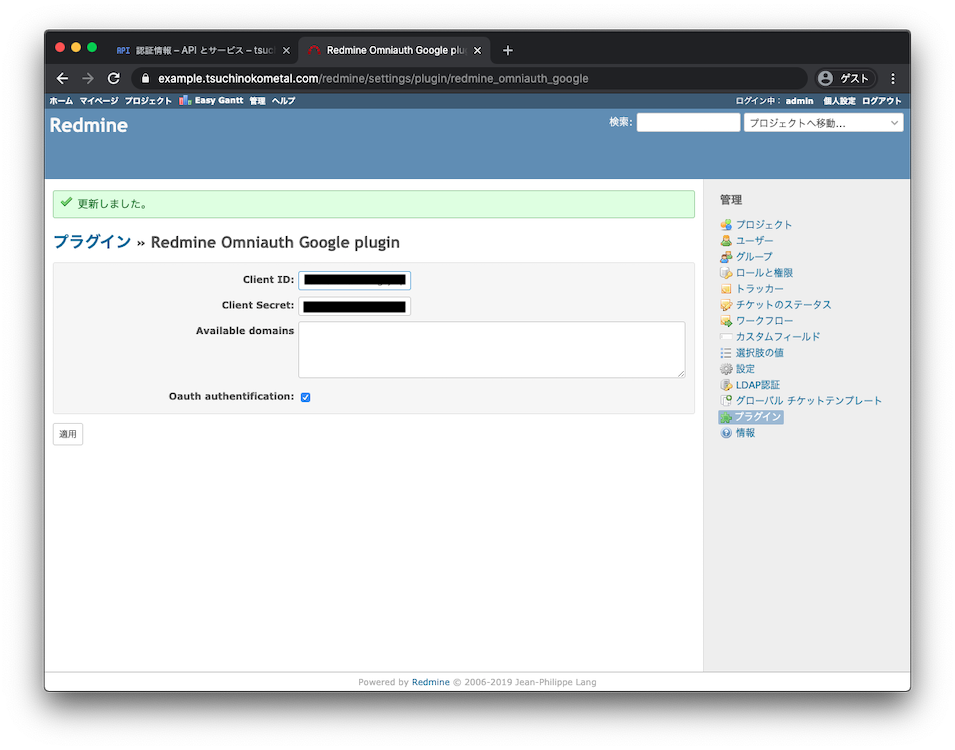Click the Available domains label
Image resolution: width=955 pixels, height=750 pixels.
tap(245, 331)
